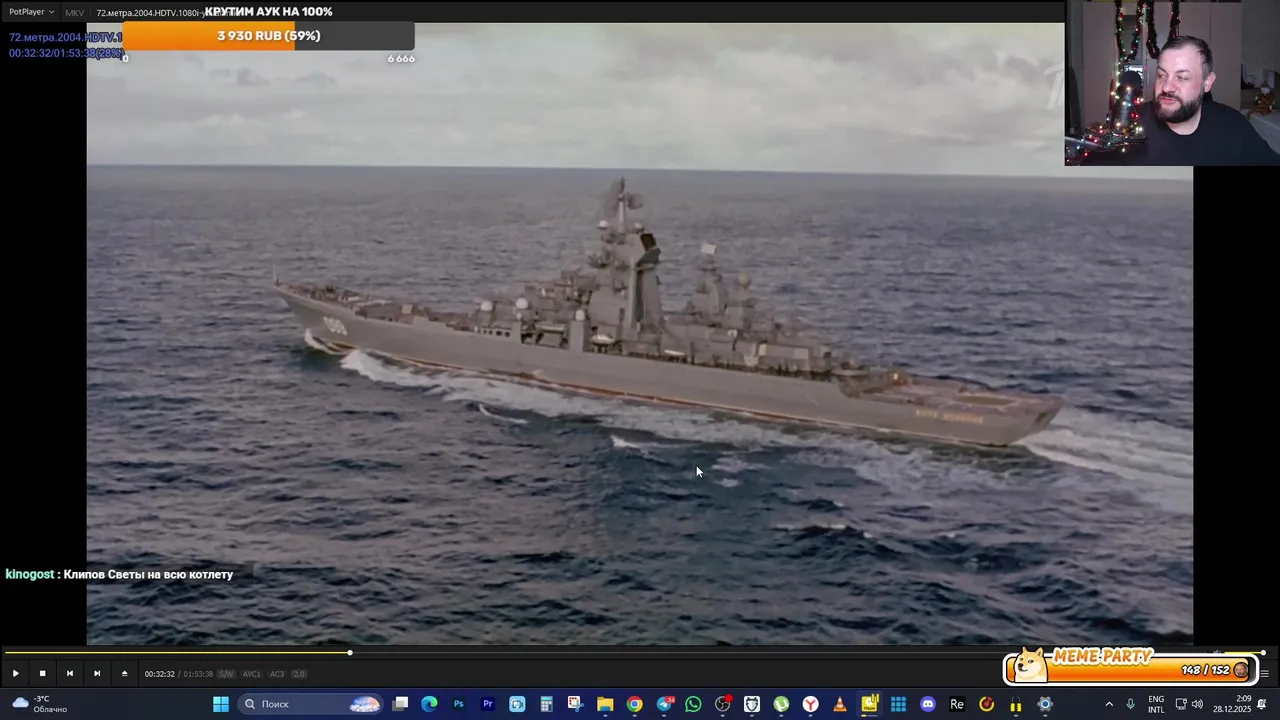Open uTorrent from the taskbar

point(781,704)
